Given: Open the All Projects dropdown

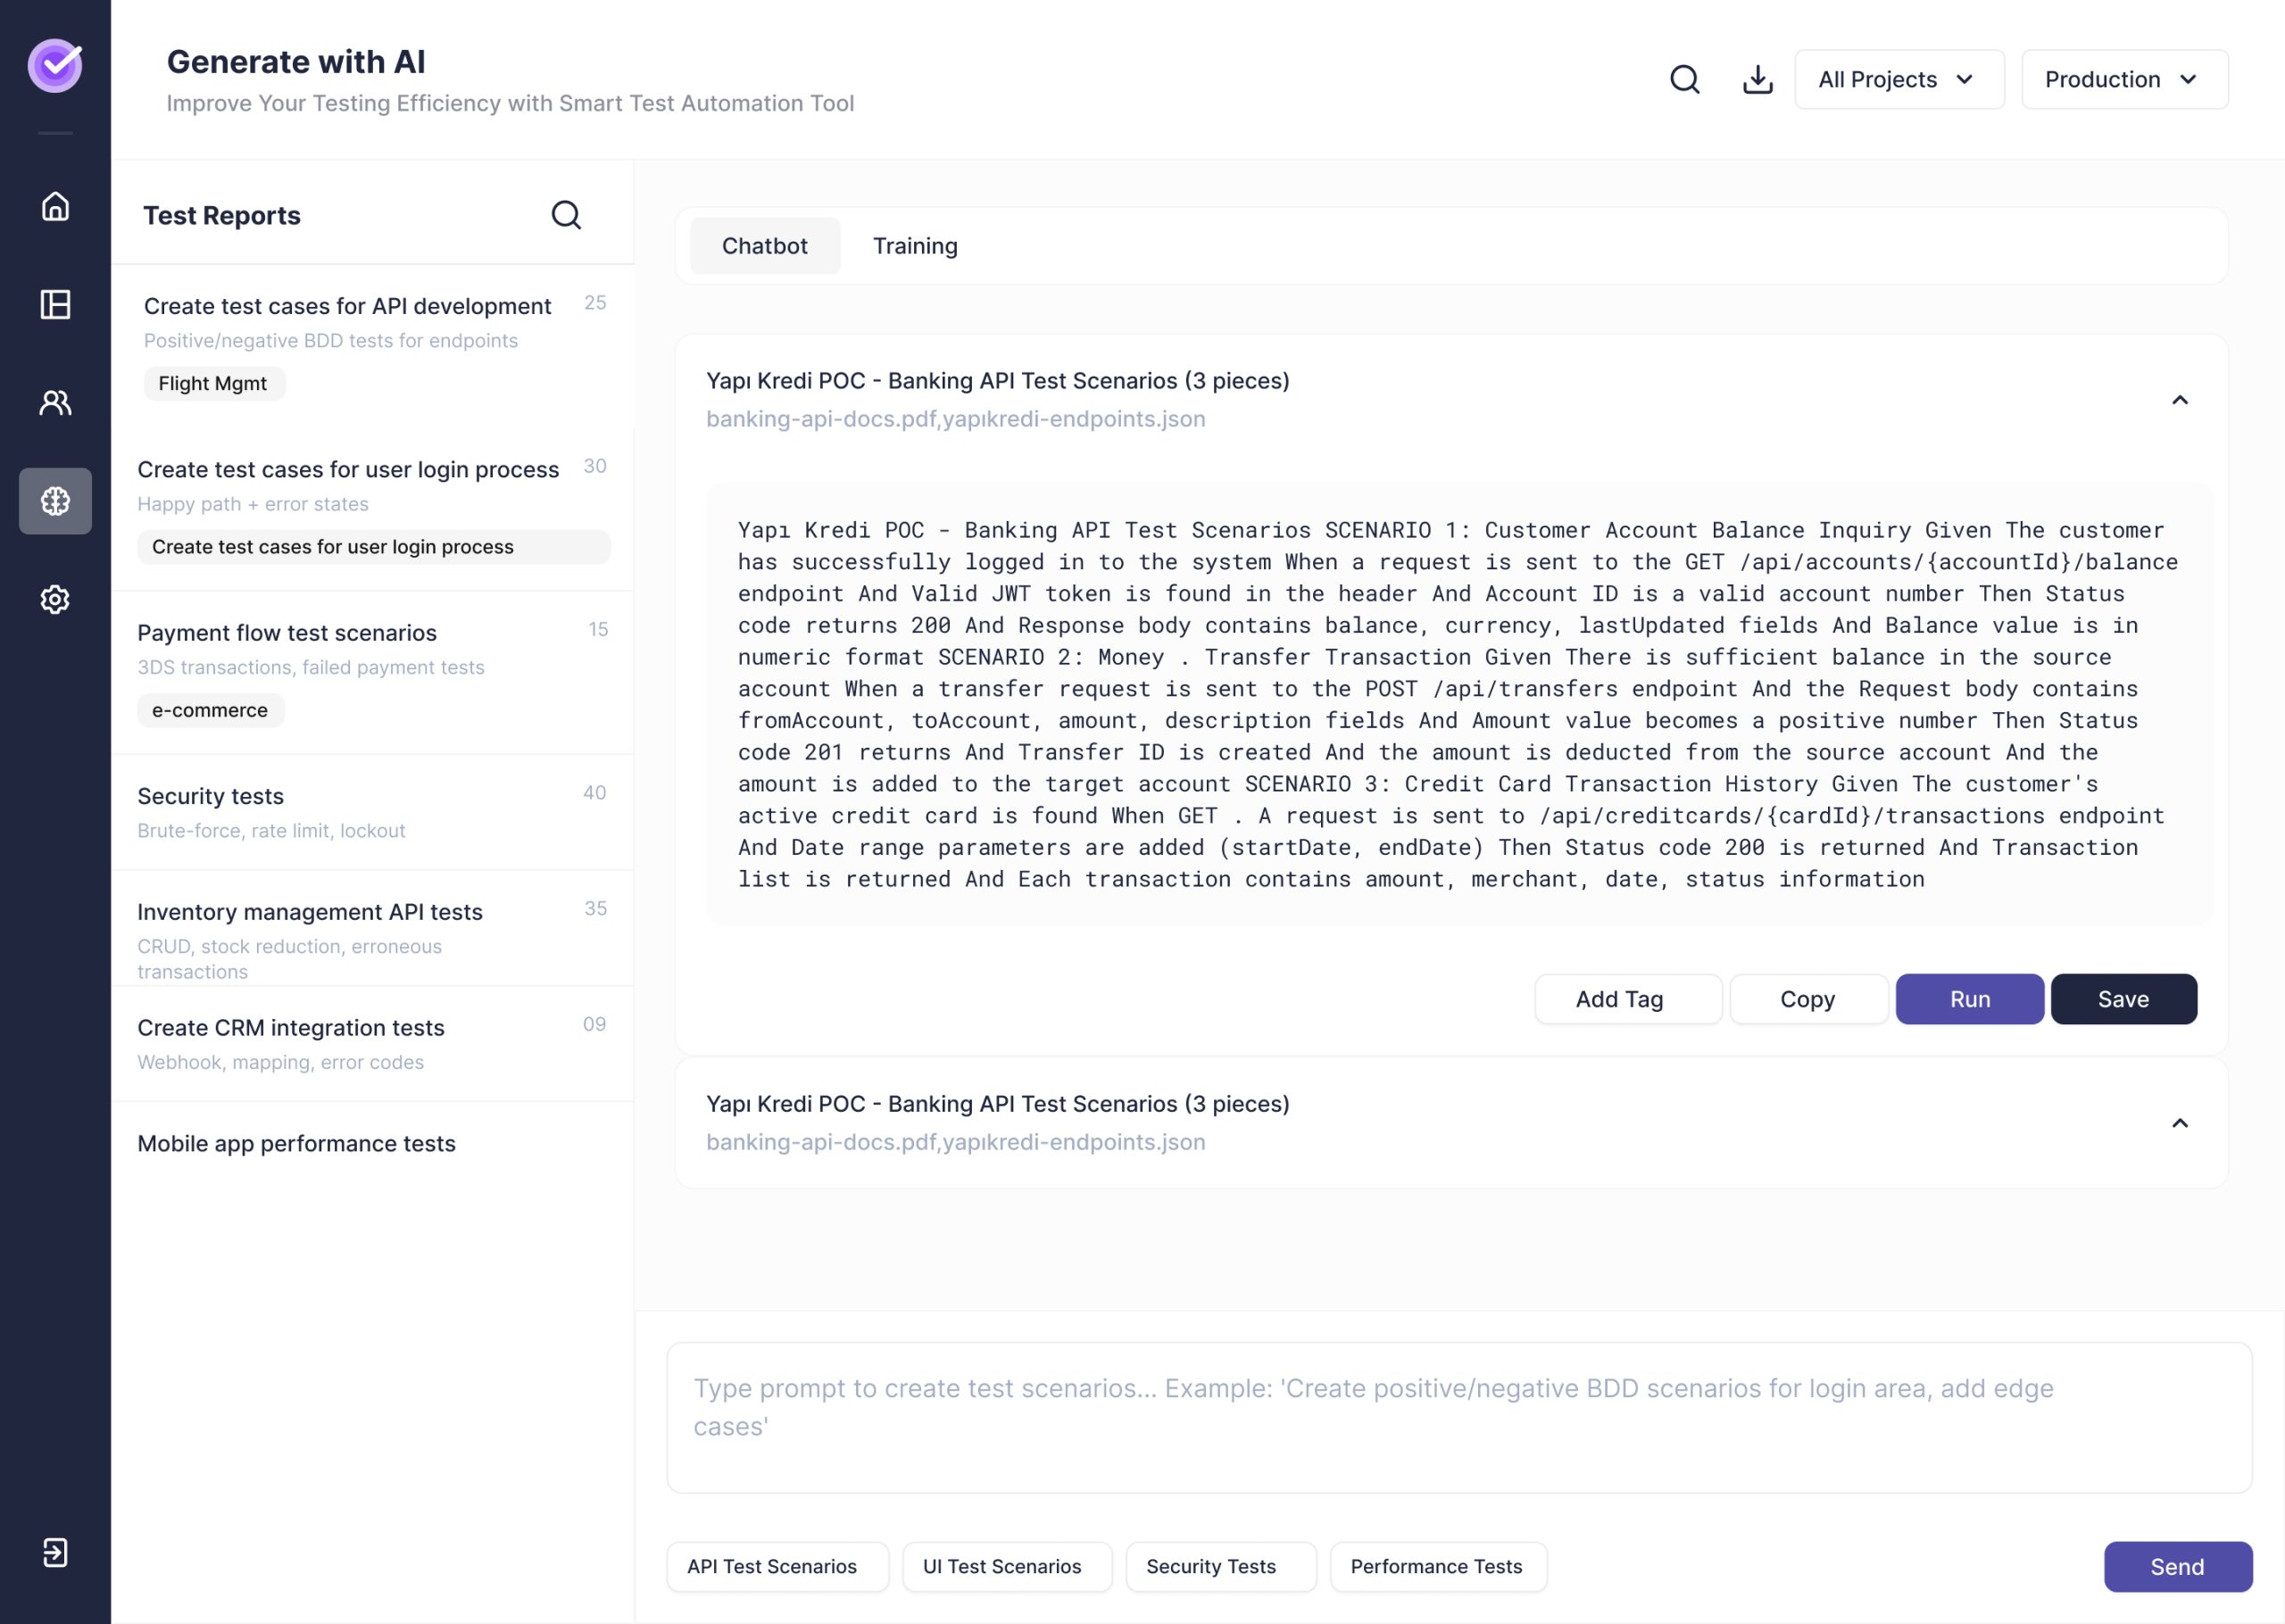Looking at the screenshot, I should (x=1898, y=79).
